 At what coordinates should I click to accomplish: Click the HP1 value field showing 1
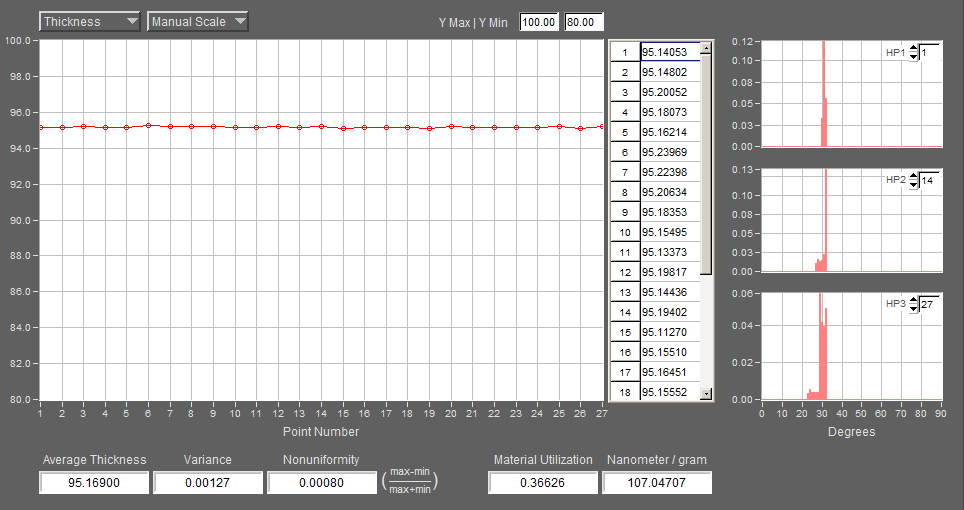(x=930, y=53)
